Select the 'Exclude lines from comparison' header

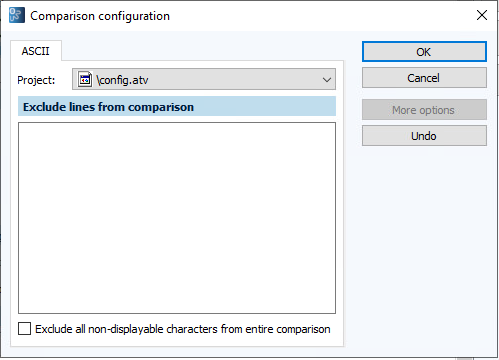click(177, 107)
